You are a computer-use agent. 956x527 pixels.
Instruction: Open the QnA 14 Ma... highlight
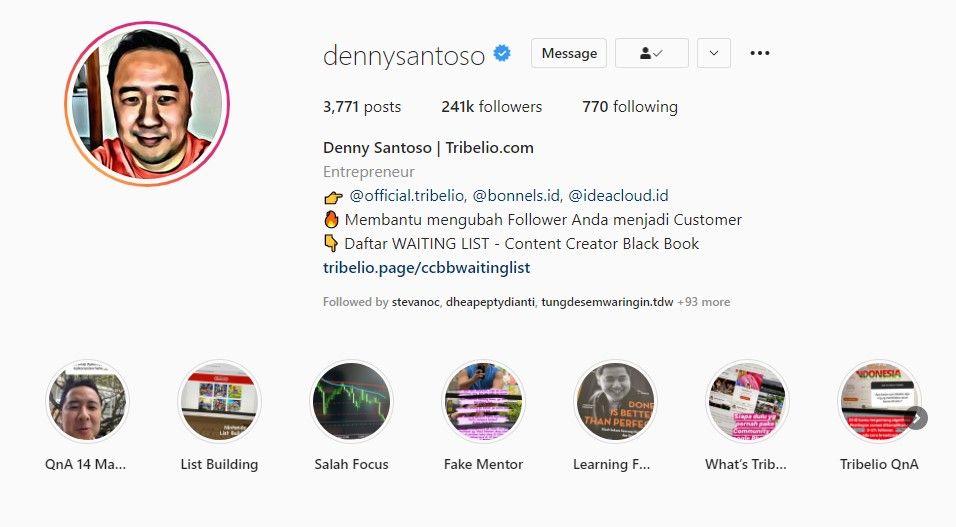pos(87,401)
